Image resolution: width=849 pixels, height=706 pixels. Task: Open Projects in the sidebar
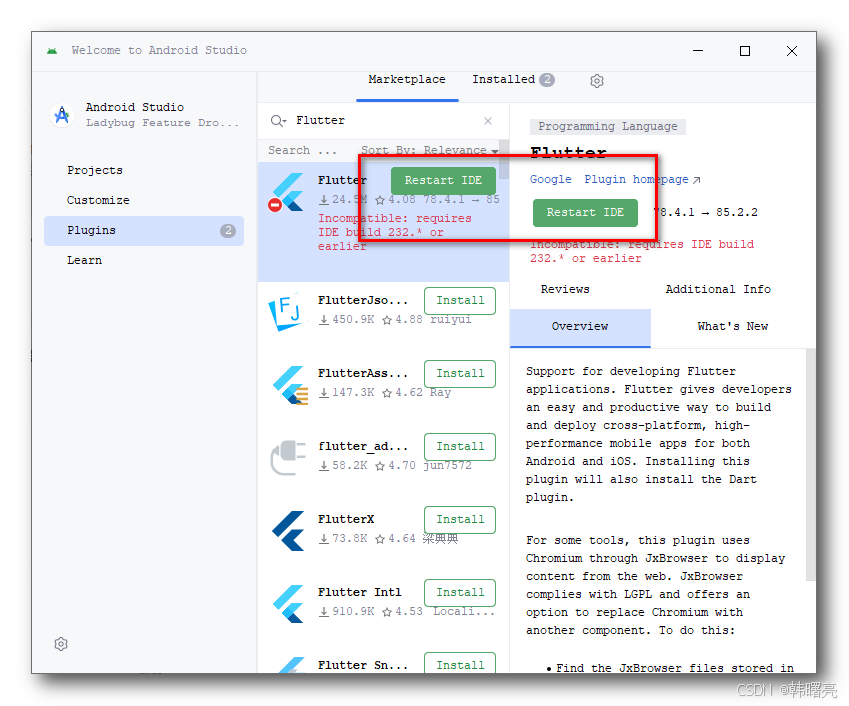pos(95,171)
